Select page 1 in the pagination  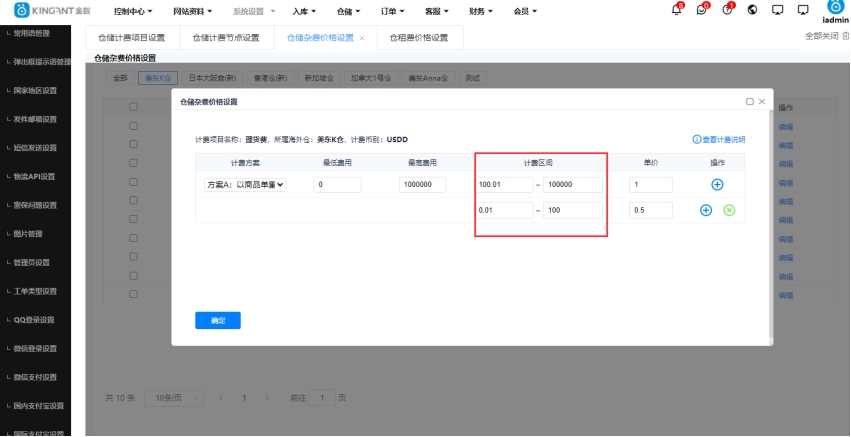[x=244, y=398]
